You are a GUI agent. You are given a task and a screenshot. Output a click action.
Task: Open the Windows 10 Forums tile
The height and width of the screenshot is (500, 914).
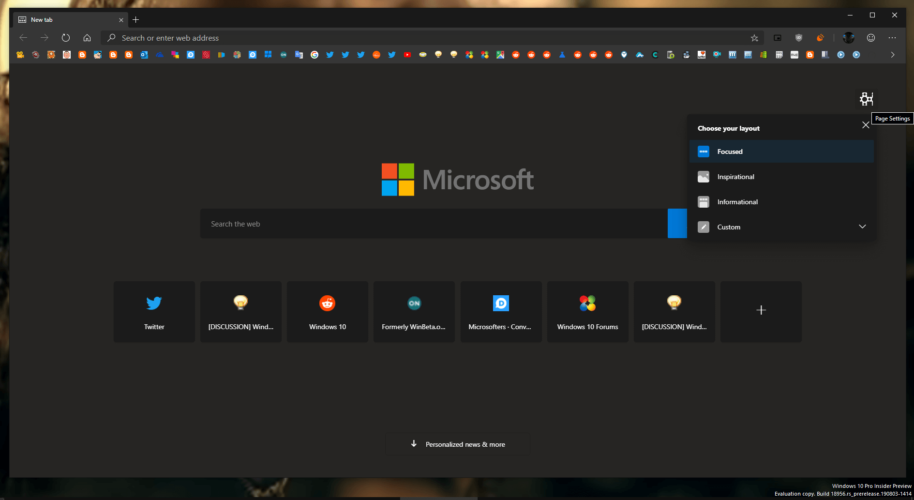(588, 311)
